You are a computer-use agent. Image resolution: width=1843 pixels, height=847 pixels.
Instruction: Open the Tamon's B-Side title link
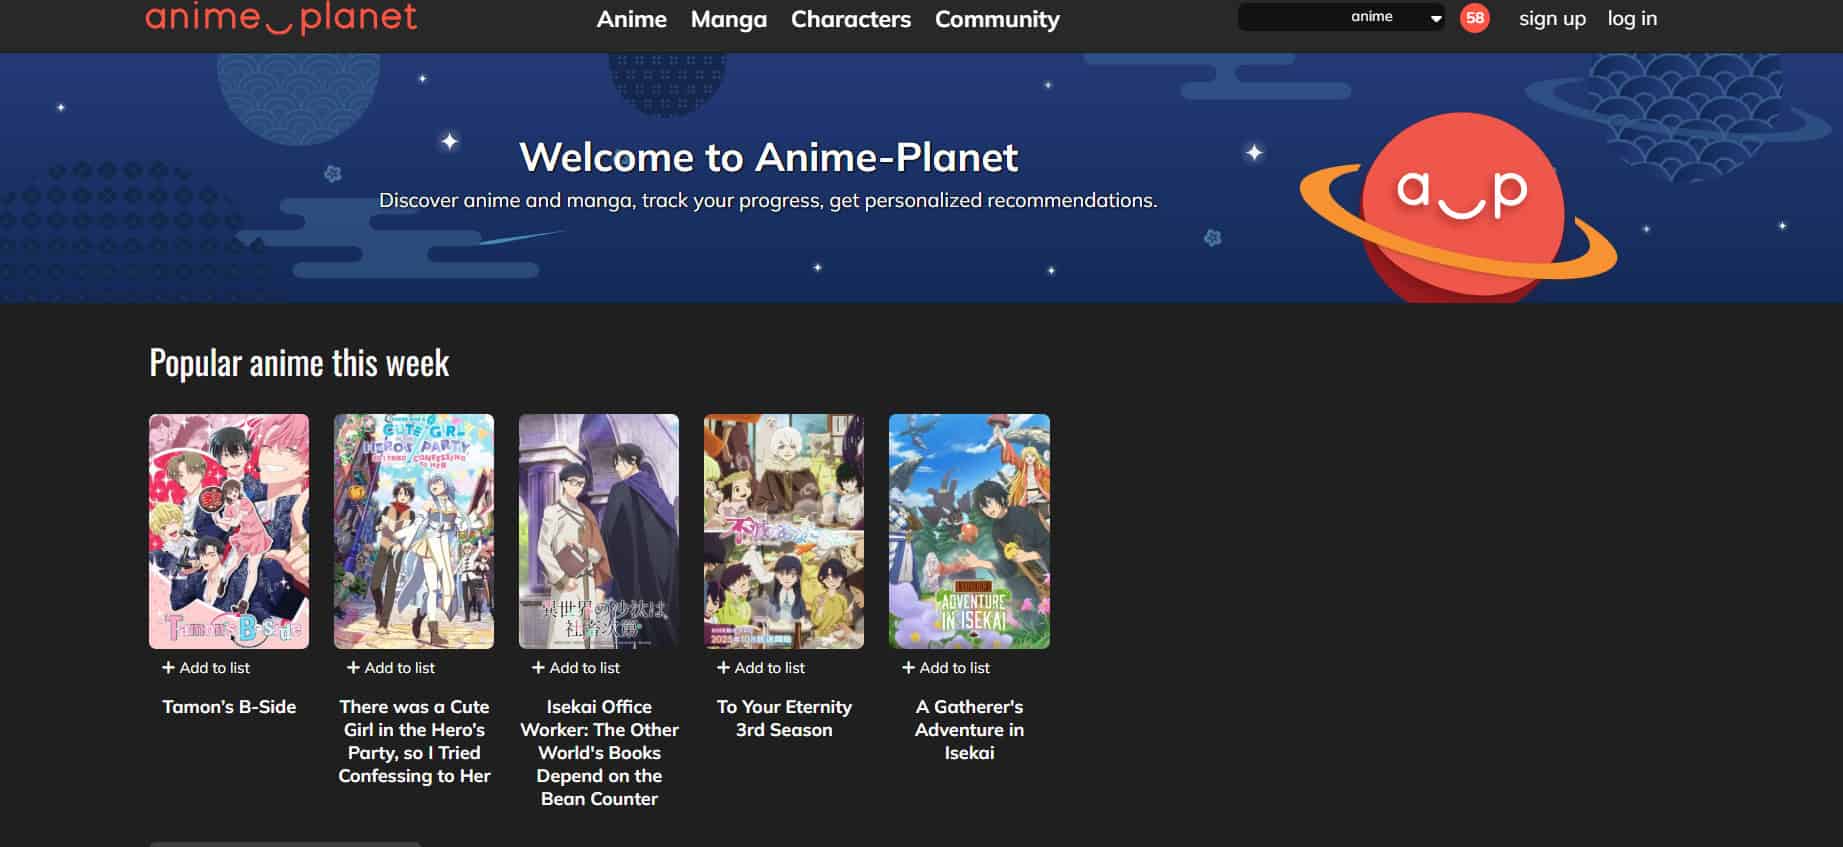[x=229, y=707]
